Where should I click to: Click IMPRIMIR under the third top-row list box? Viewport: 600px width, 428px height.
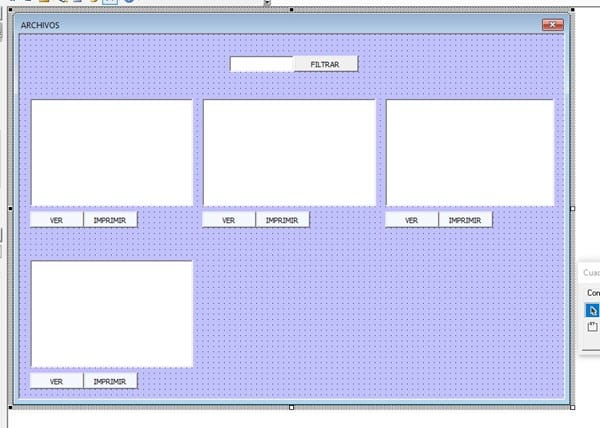tap(465, 220)
